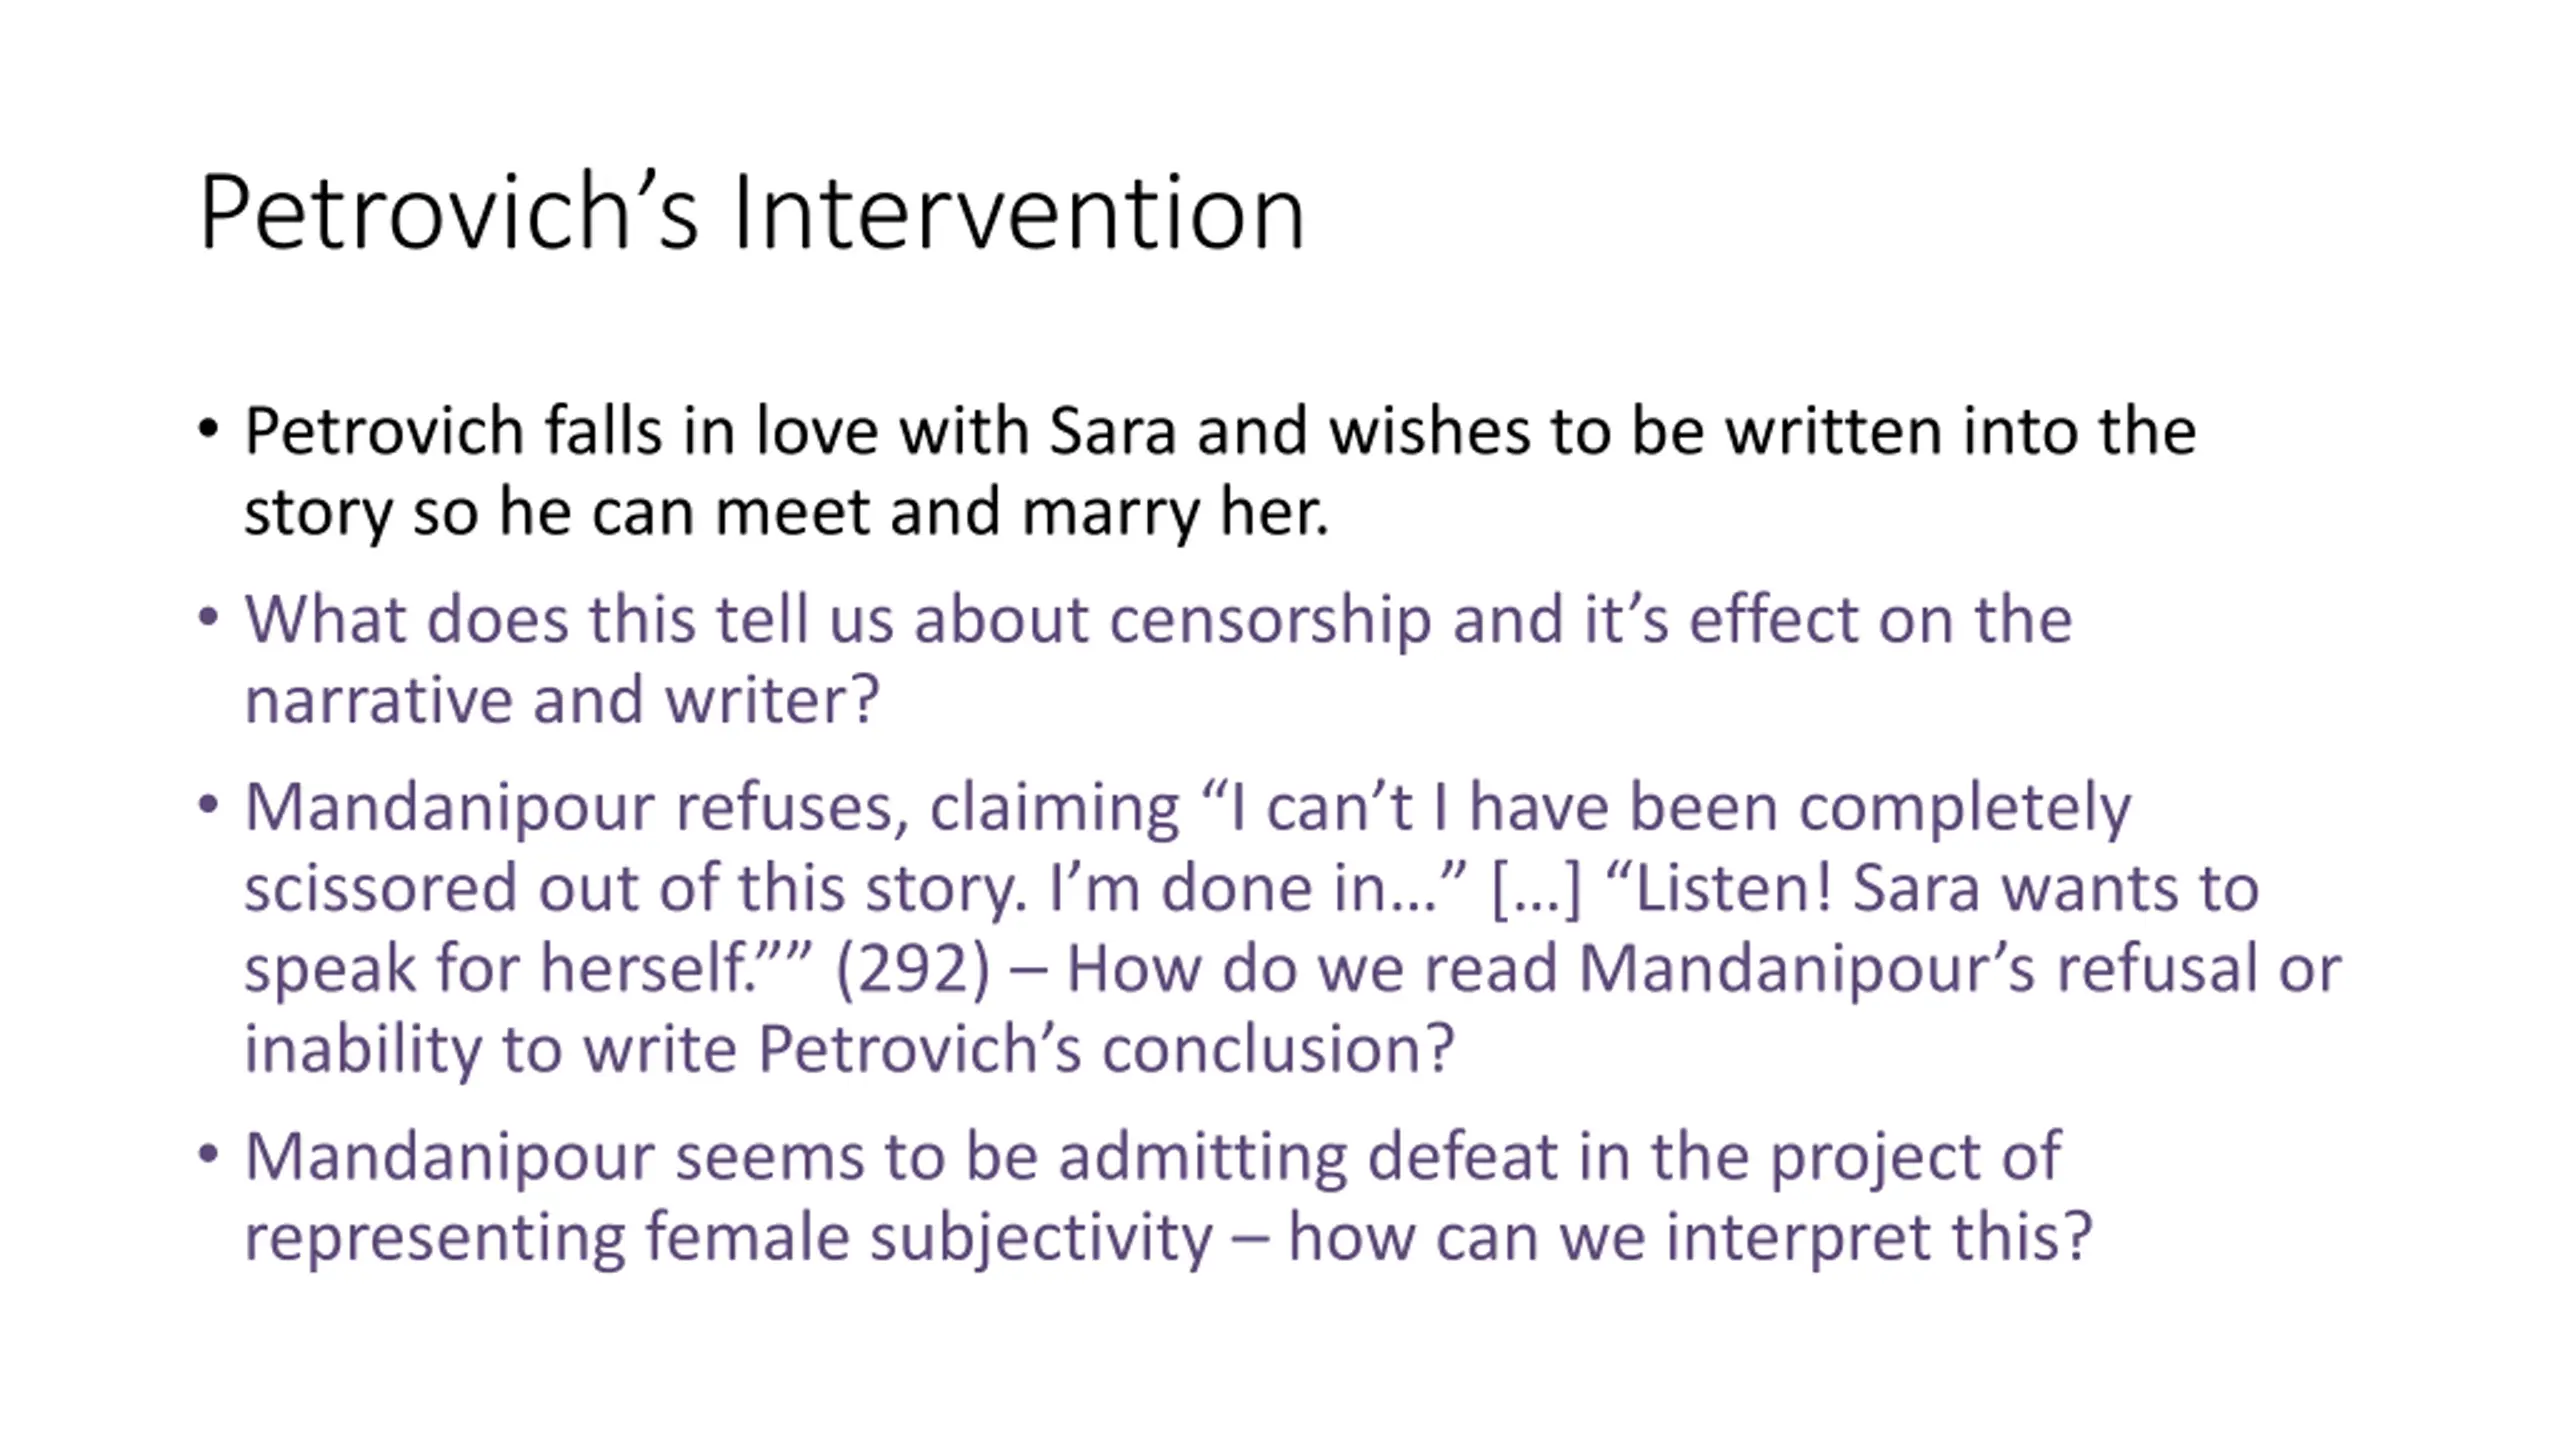Click the word 'censorship' in second bullet

[x=1270, y=619]
